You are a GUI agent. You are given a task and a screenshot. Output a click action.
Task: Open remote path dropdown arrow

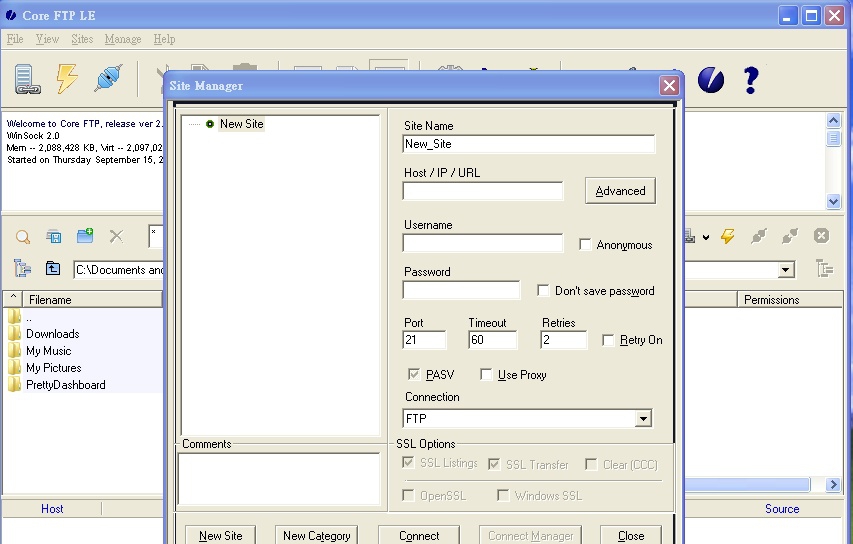point(786,269)
